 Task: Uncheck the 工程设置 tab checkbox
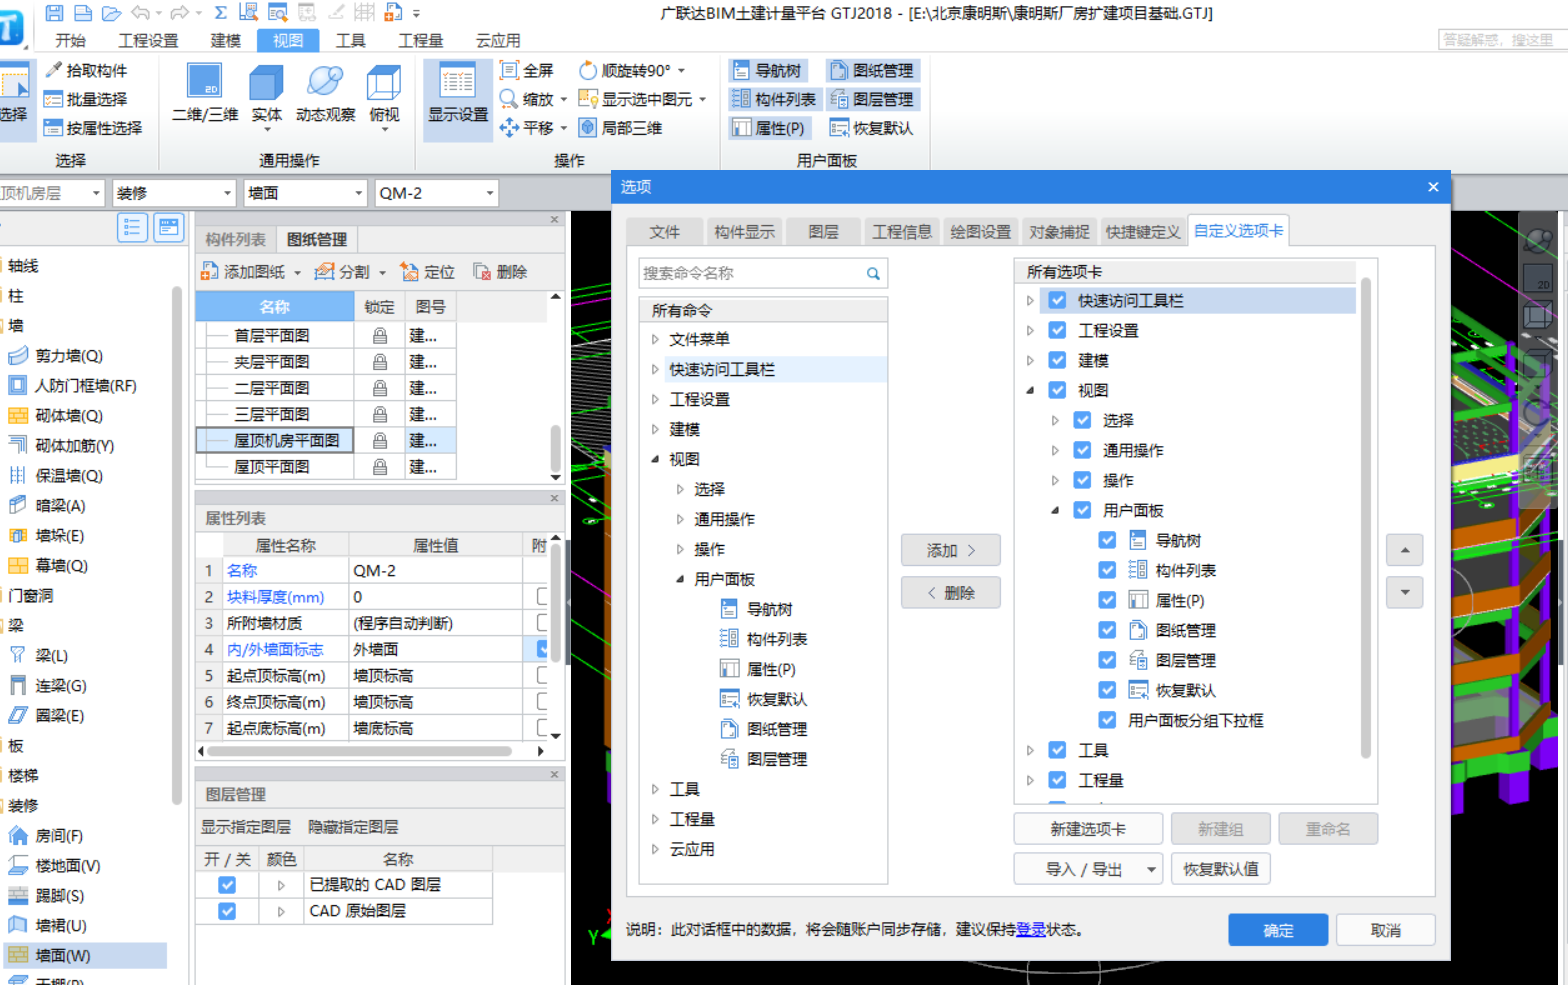tap(1057, 330)
